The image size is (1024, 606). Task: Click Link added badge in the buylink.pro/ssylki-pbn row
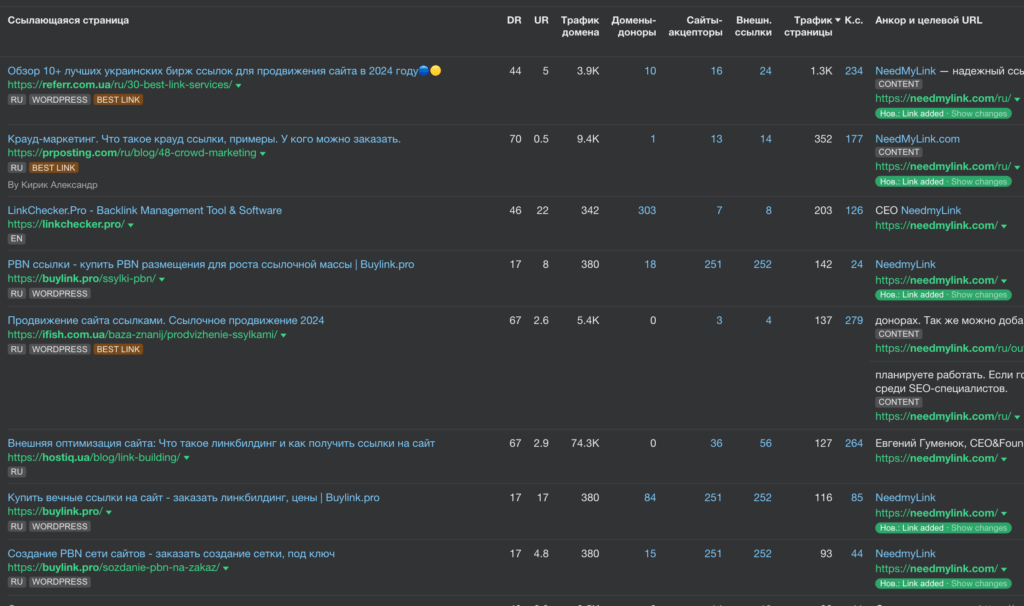(911, 295)
